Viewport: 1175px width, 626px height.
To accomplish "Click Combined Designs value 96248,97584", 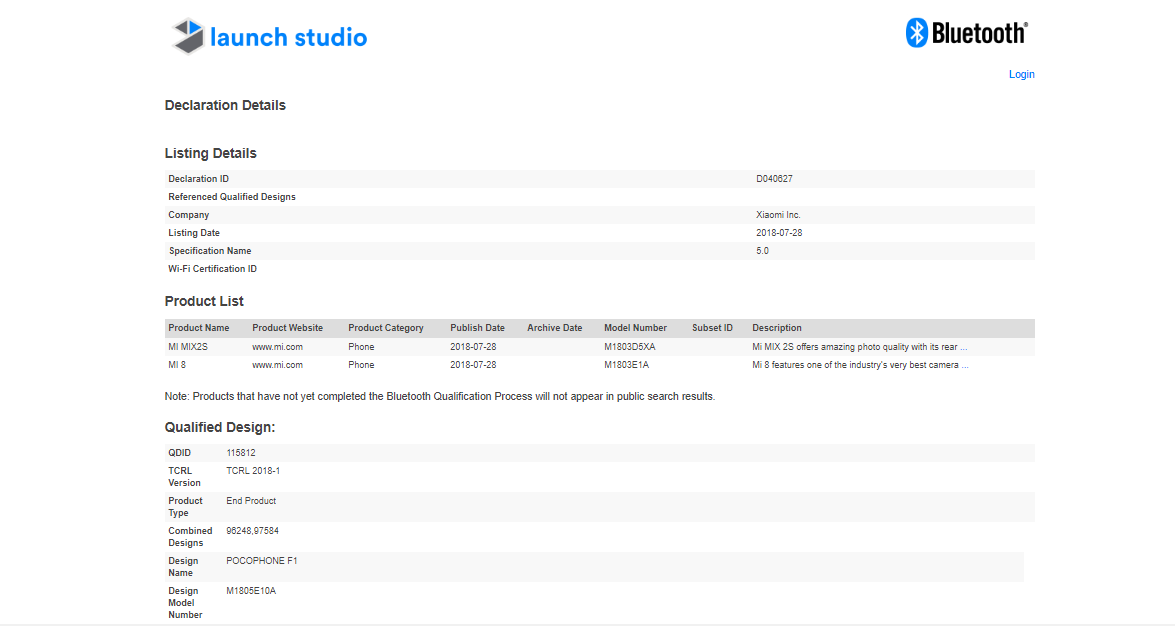I will [x=253, y=532].
